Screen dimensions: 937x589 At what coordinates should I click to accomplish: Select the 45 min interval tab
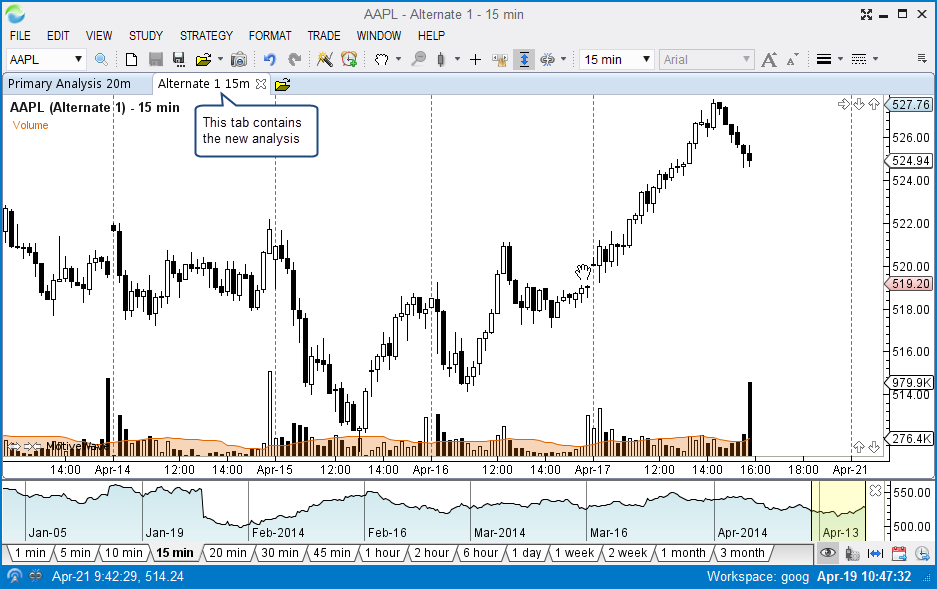click(332, 553)
